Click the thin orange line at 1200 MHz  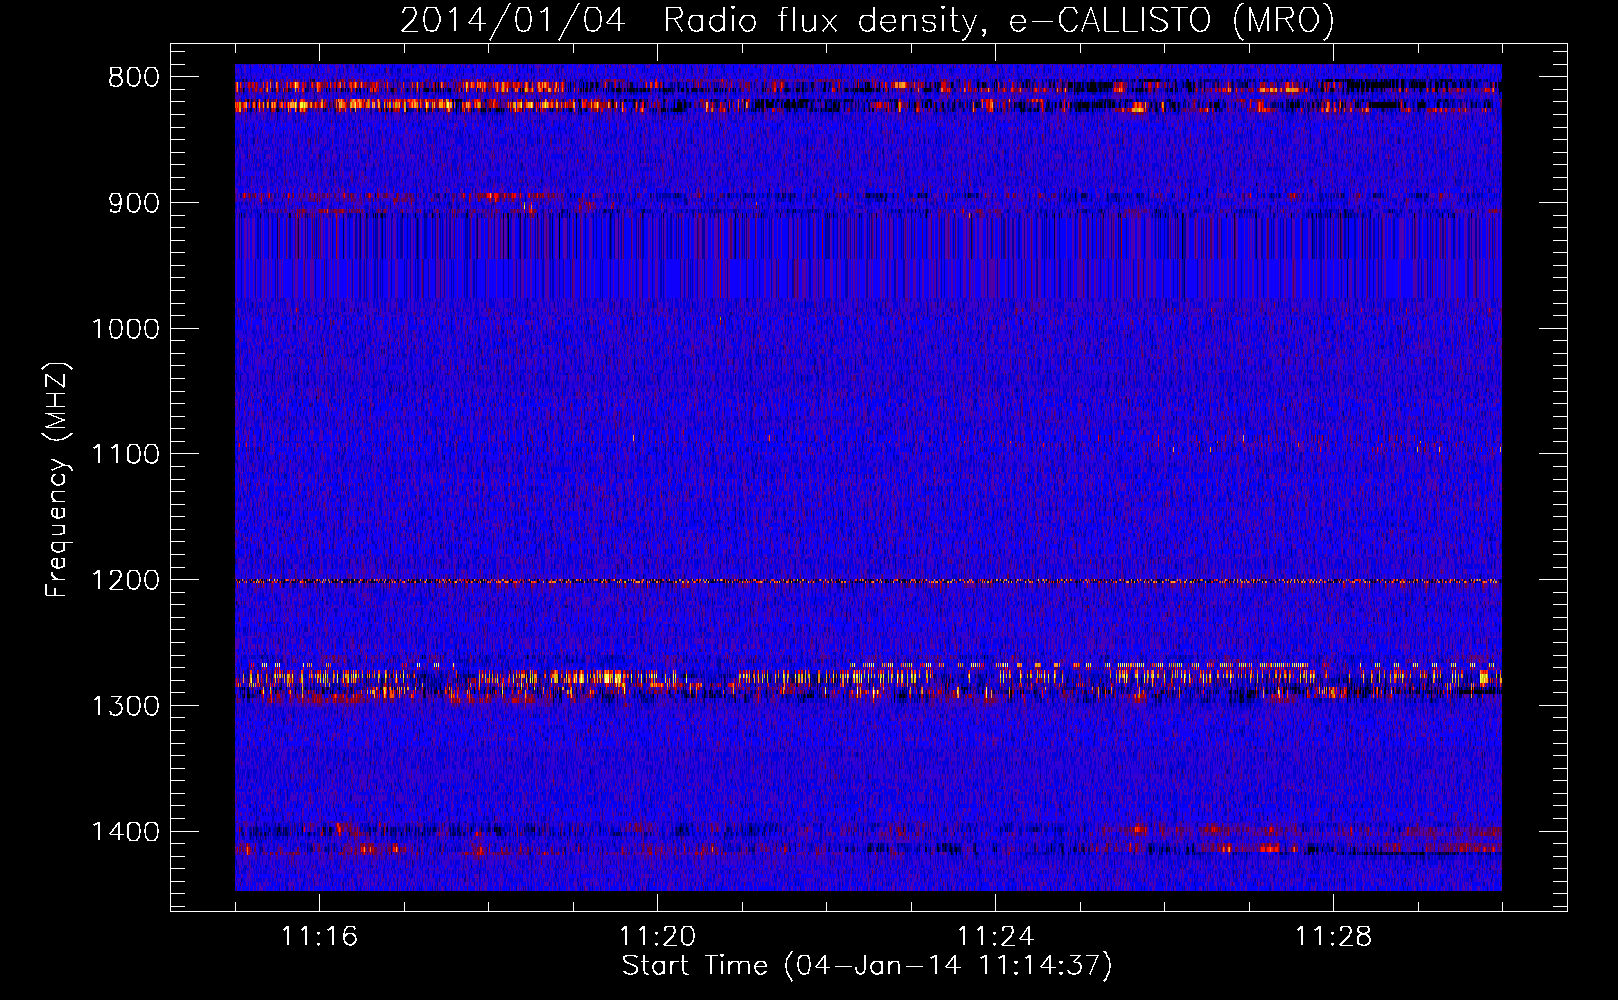point(868,581)
